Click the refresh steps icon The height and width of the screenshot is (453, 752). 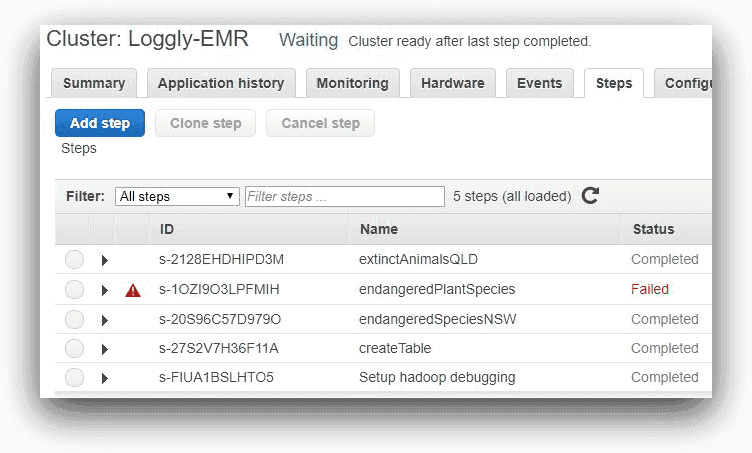(x=590, y=196)
